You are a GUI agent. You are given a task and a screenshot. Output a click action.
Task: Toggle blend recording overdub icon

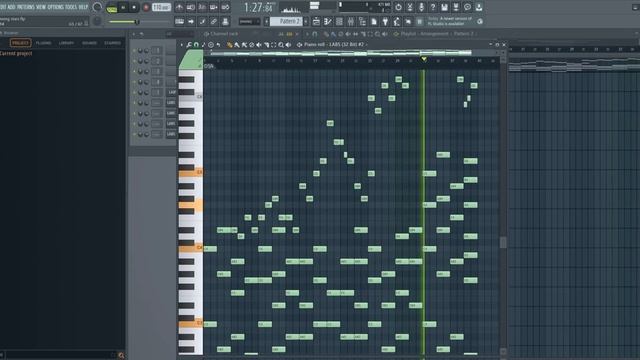[213, 7]
